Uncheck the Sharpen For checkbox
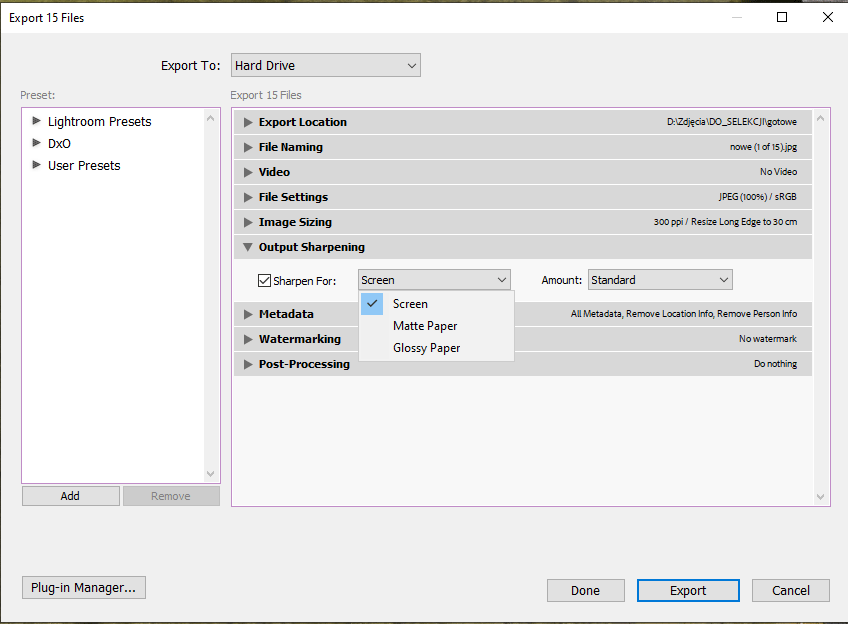 (x=265, y=281)
